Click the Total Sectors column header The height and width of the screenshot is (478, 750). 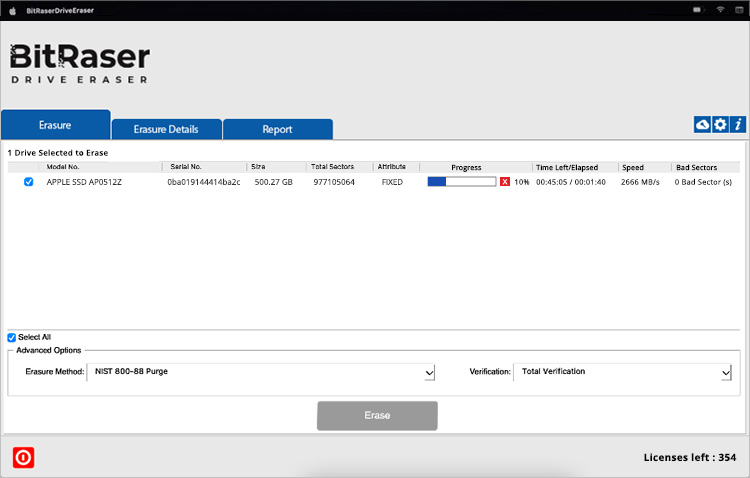click(x=332, y=167)
